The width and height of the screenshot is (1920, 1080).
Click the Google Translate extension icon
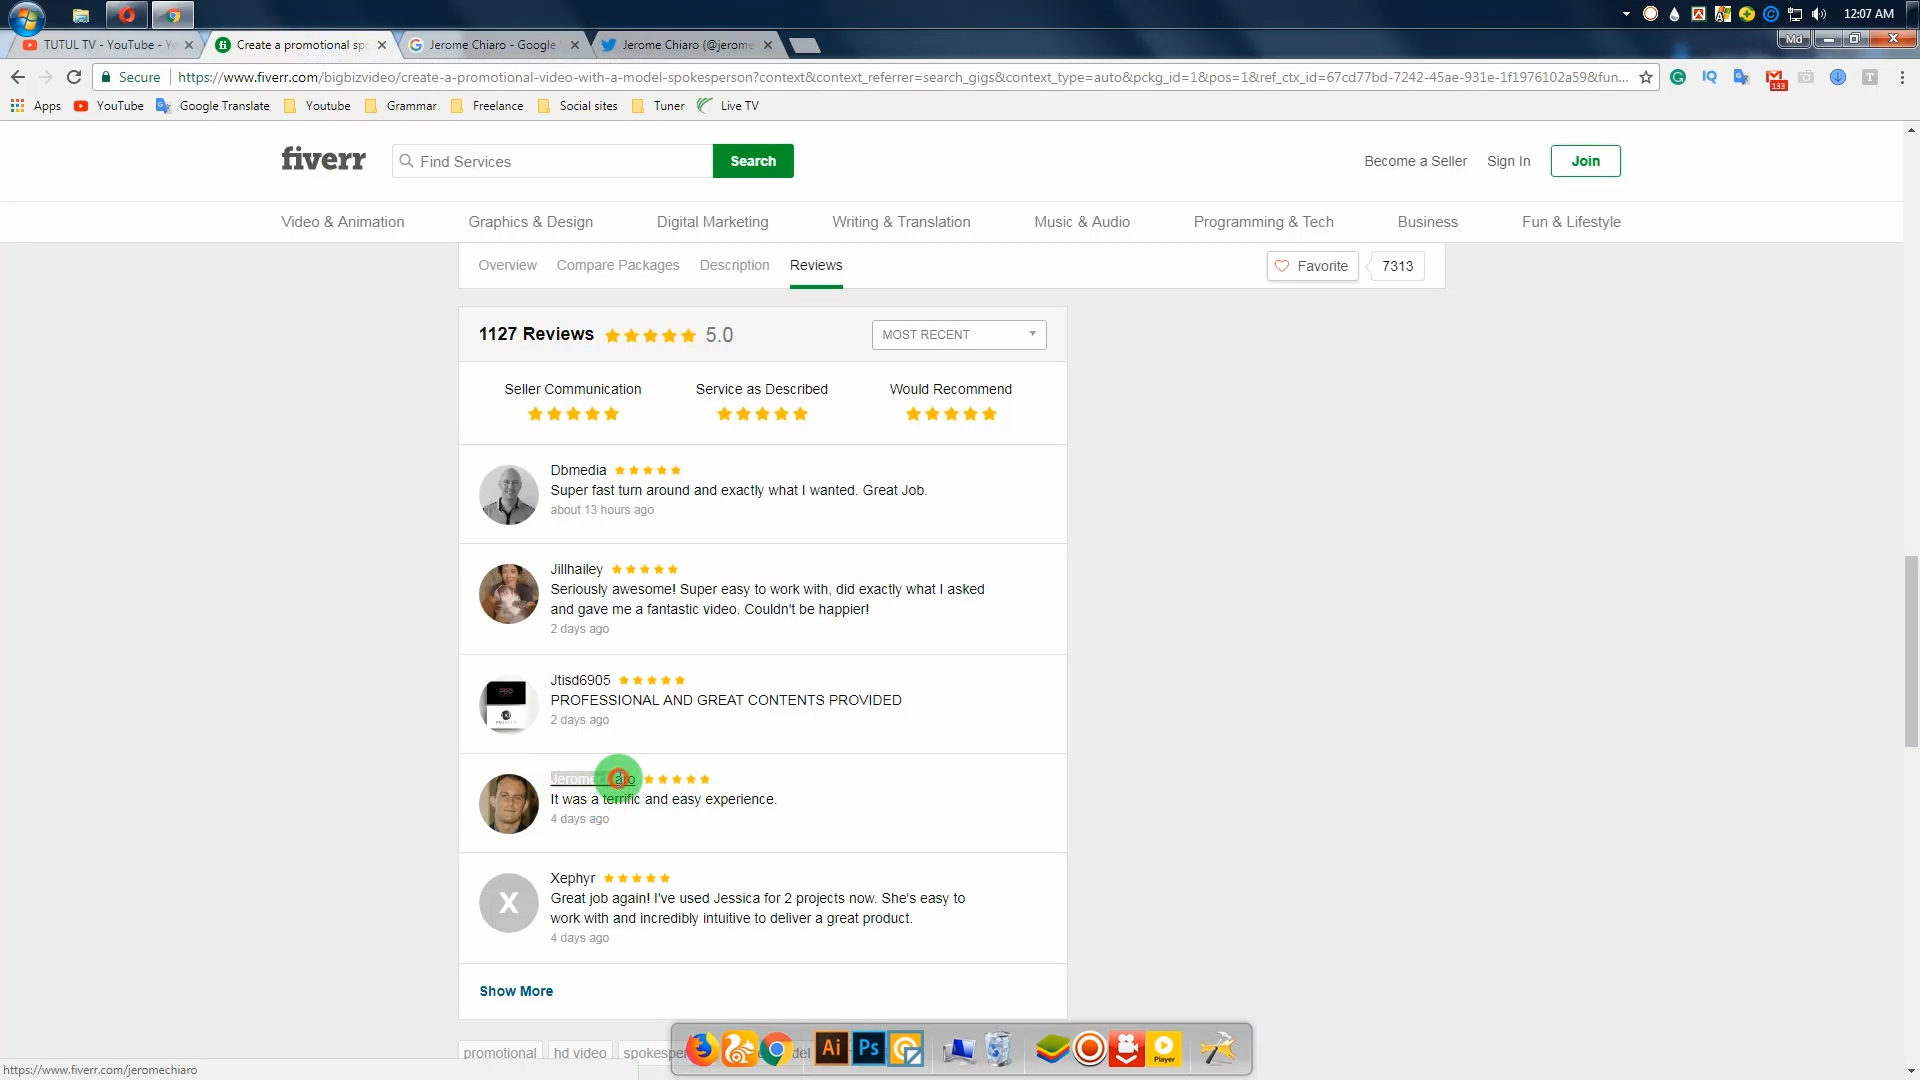coord(1741,77)
